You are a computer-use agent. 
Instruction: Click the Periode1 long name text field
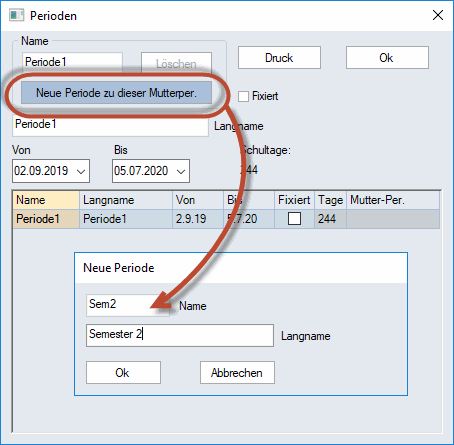(x=110, y=125)
